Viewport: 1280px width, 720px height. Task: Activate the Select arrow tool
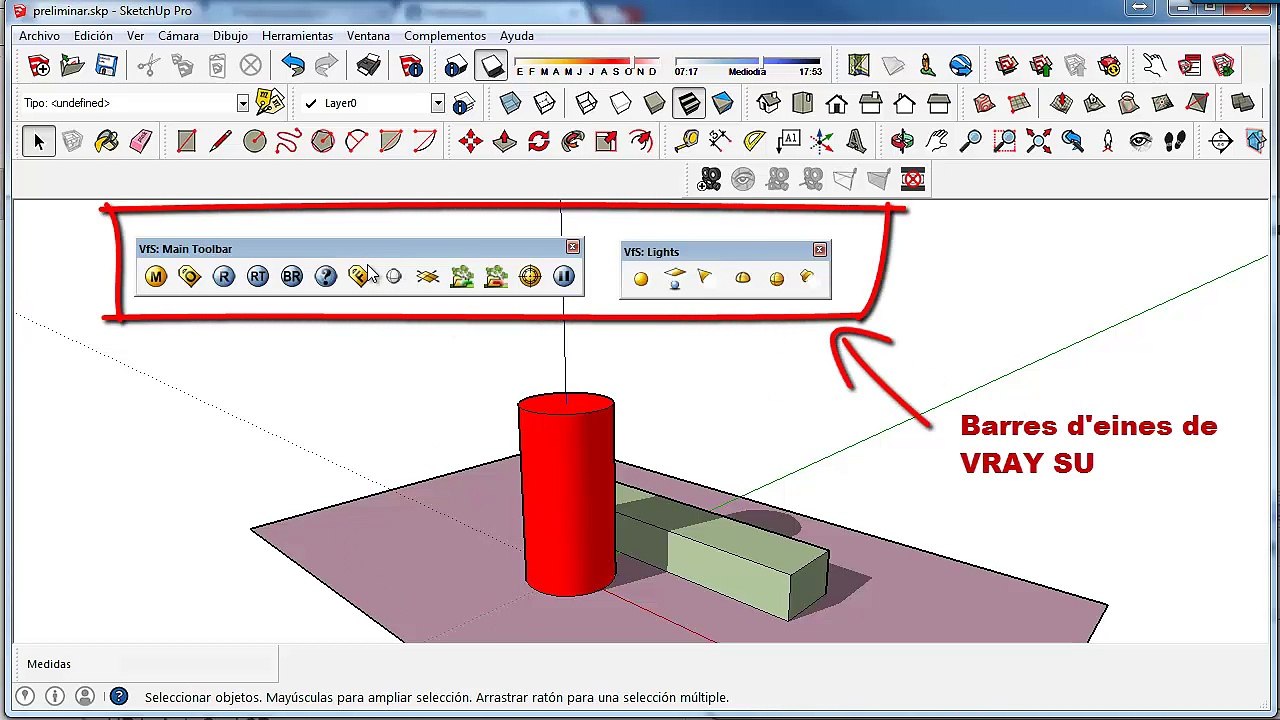(x=38, y=141)
